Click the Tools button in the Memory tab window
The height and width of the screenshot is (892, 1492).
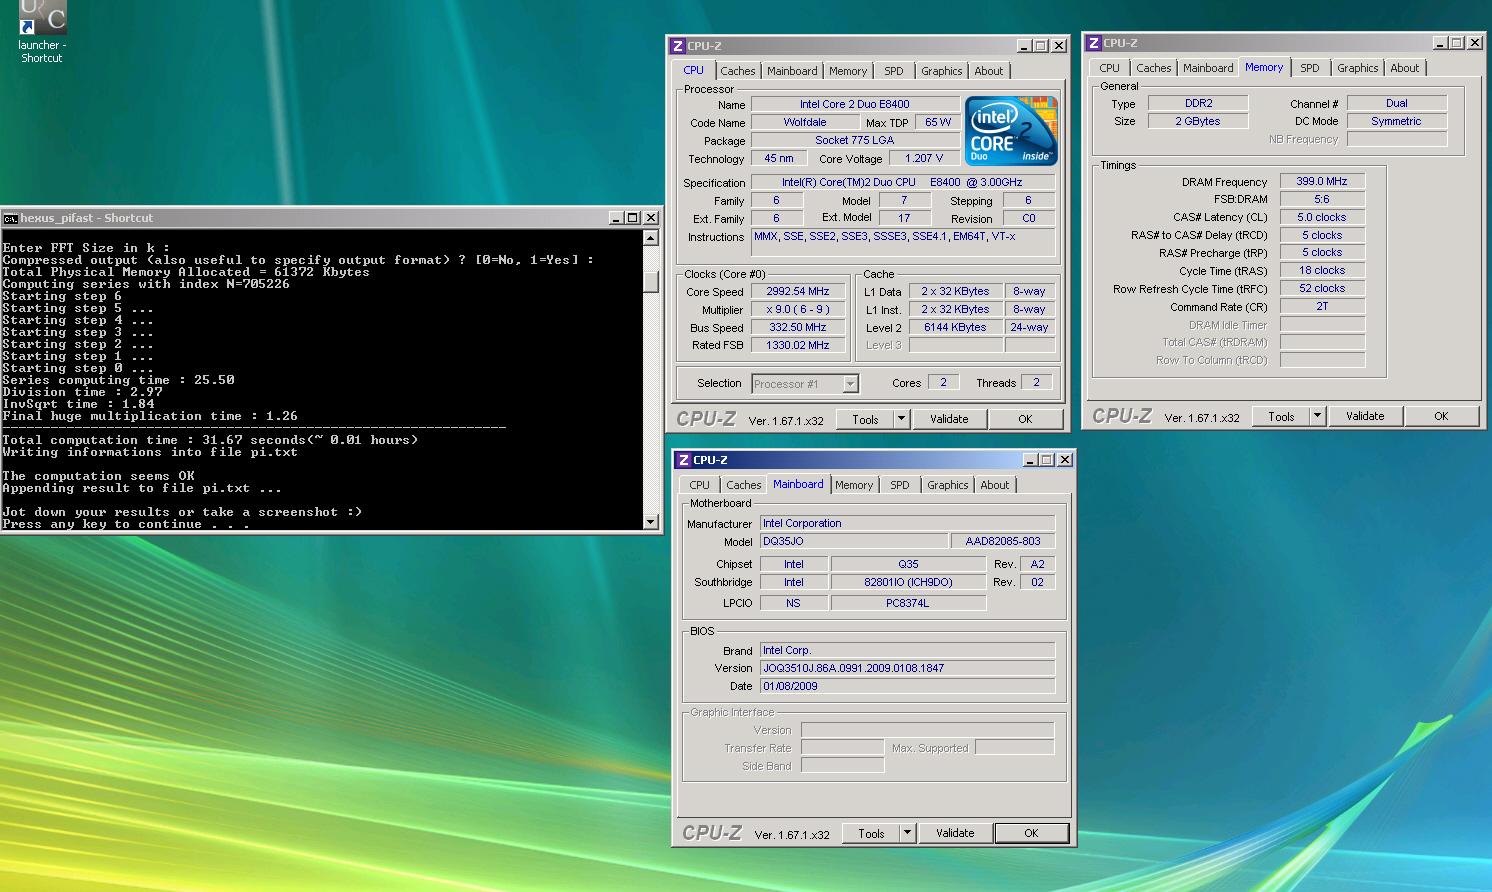click(1281, 416)
